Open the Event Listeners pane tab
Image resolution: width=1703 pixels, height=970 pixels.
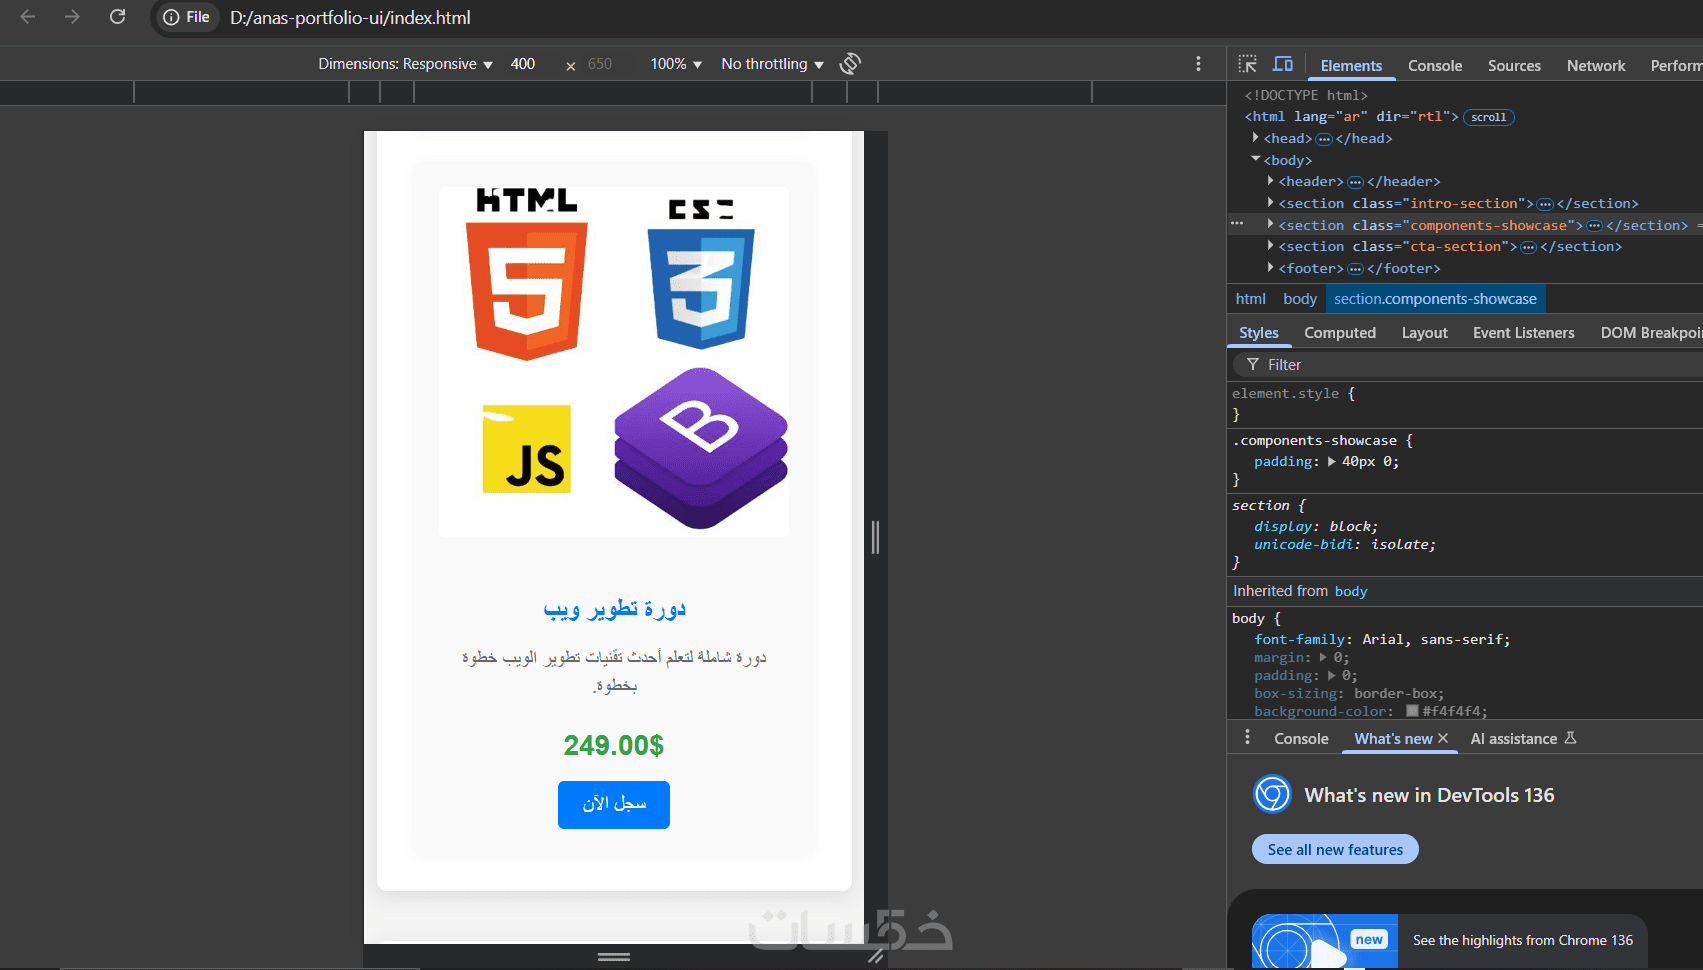[1523, 333]
